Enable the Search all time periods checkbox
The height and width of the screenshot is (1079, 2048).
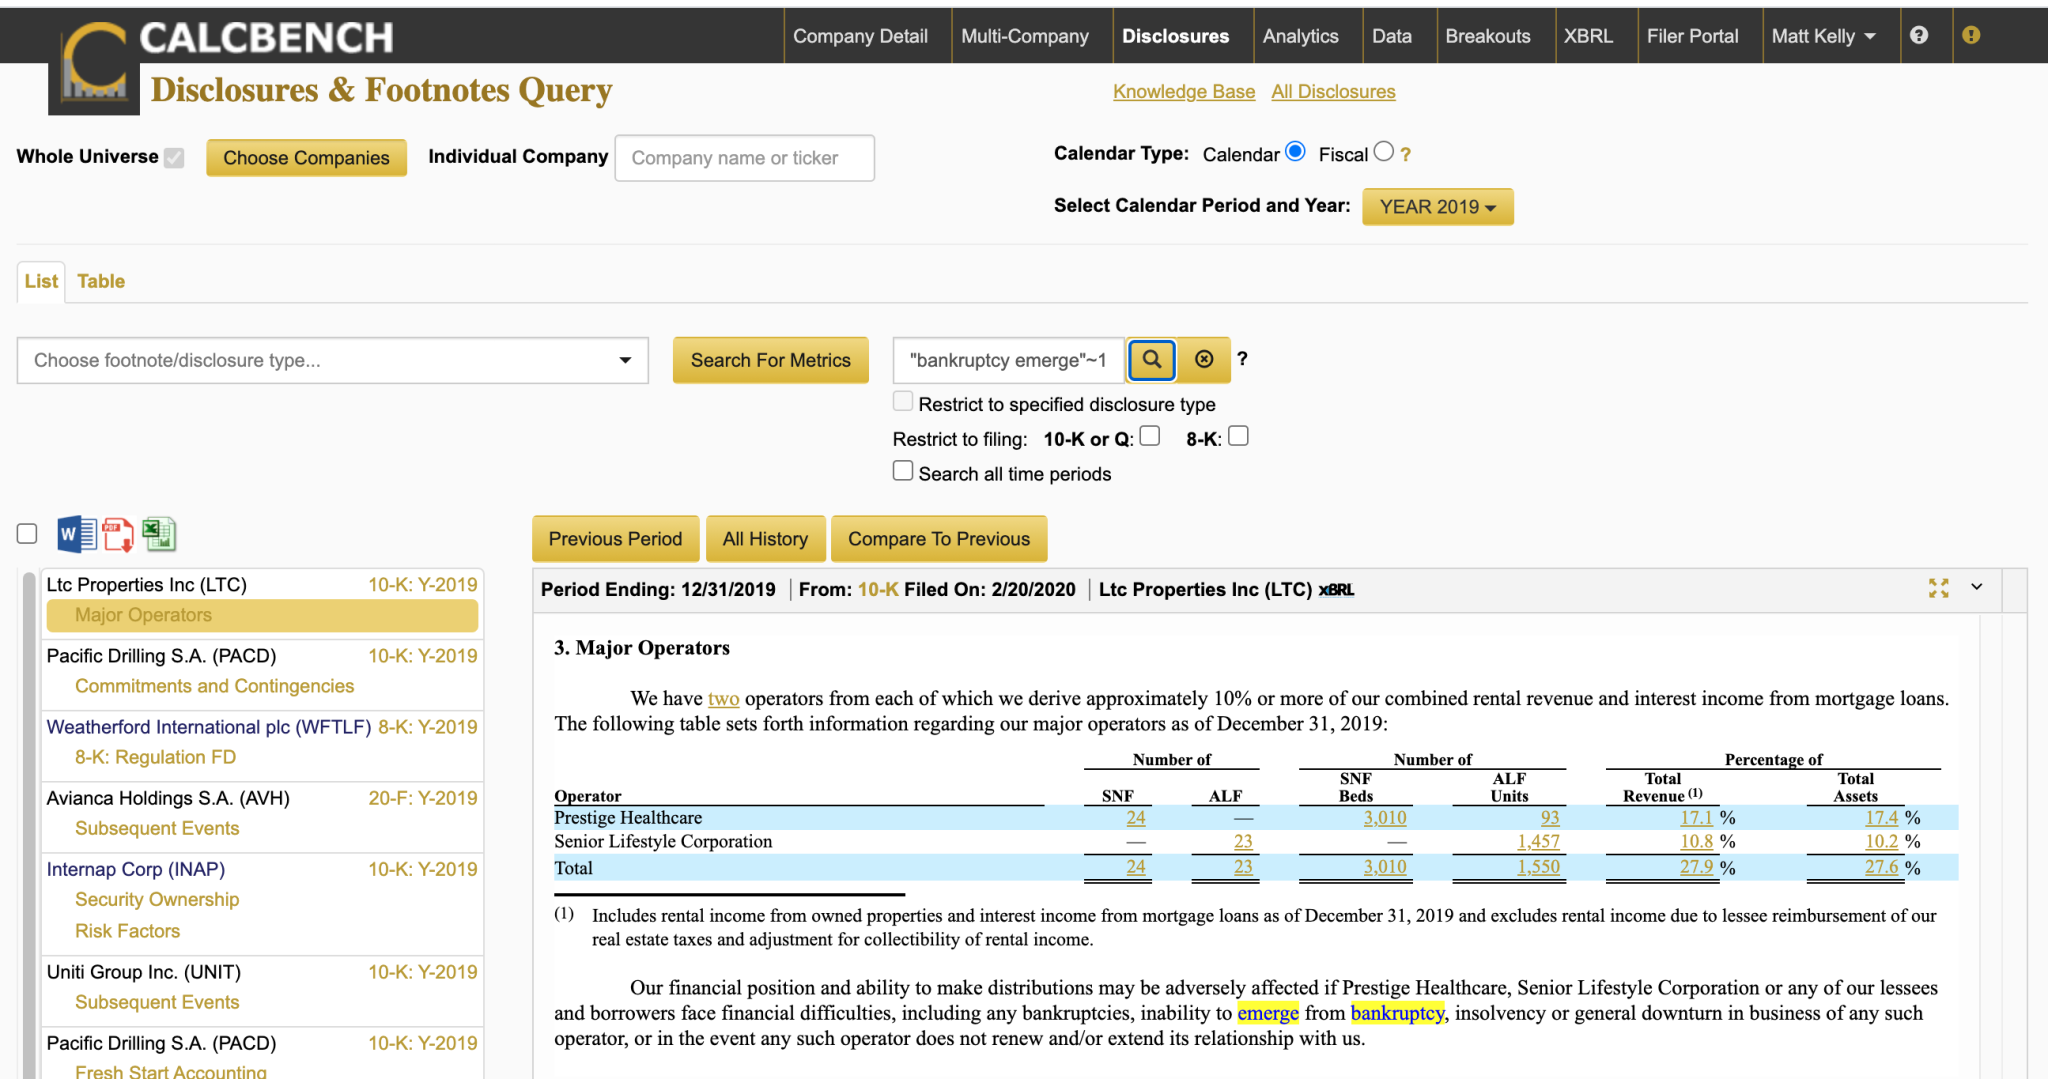point(903,471)
